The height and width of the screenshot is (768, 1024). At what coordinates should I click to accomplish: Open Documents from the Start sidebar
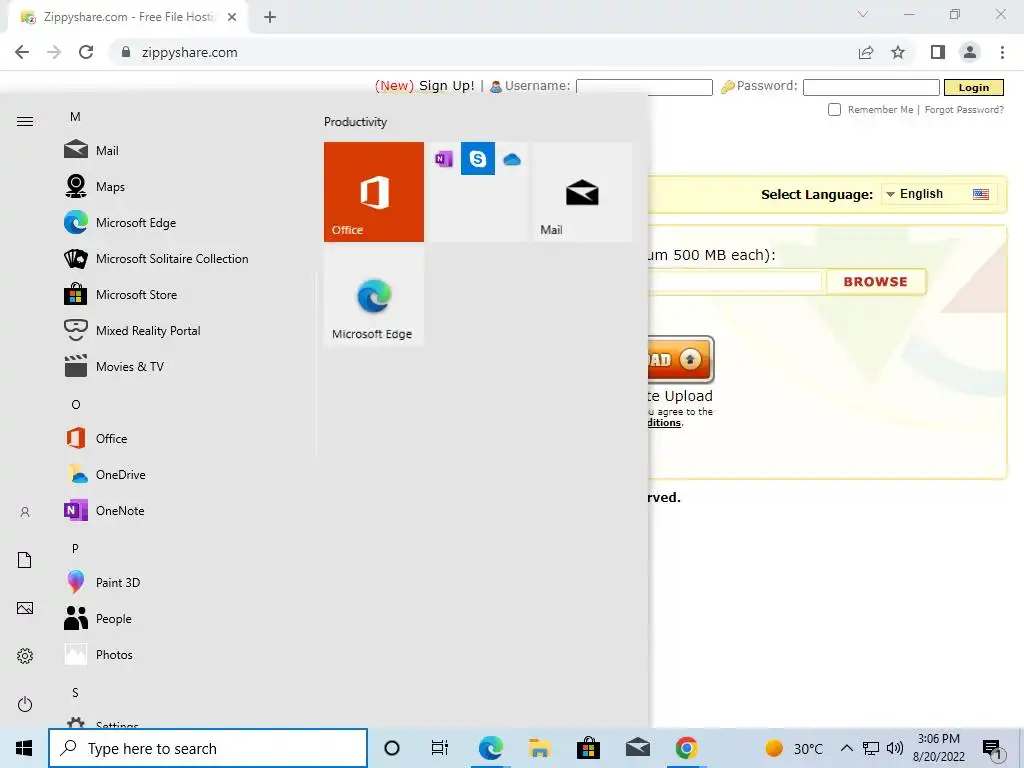tap(25, 560)
